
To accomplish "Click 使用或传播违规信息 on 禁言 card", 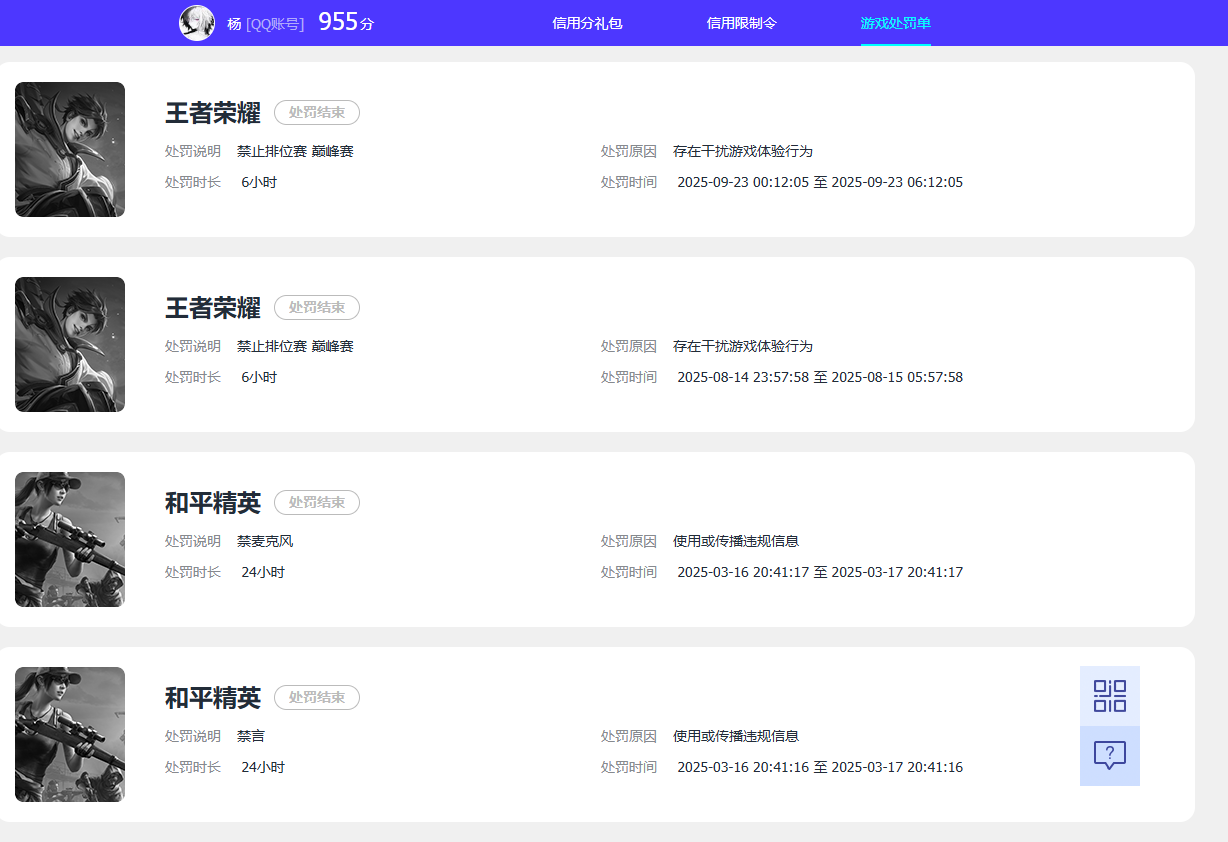I will click(x=736, y=736).
